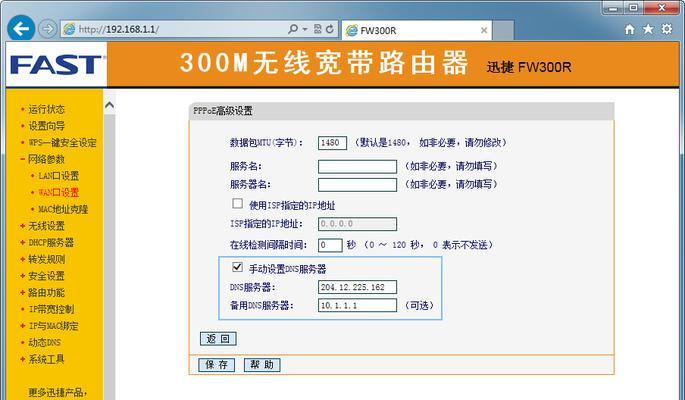The image size is (685, 400).
Task: Expand the 安全设置 menu section
Action: (46, 276)
